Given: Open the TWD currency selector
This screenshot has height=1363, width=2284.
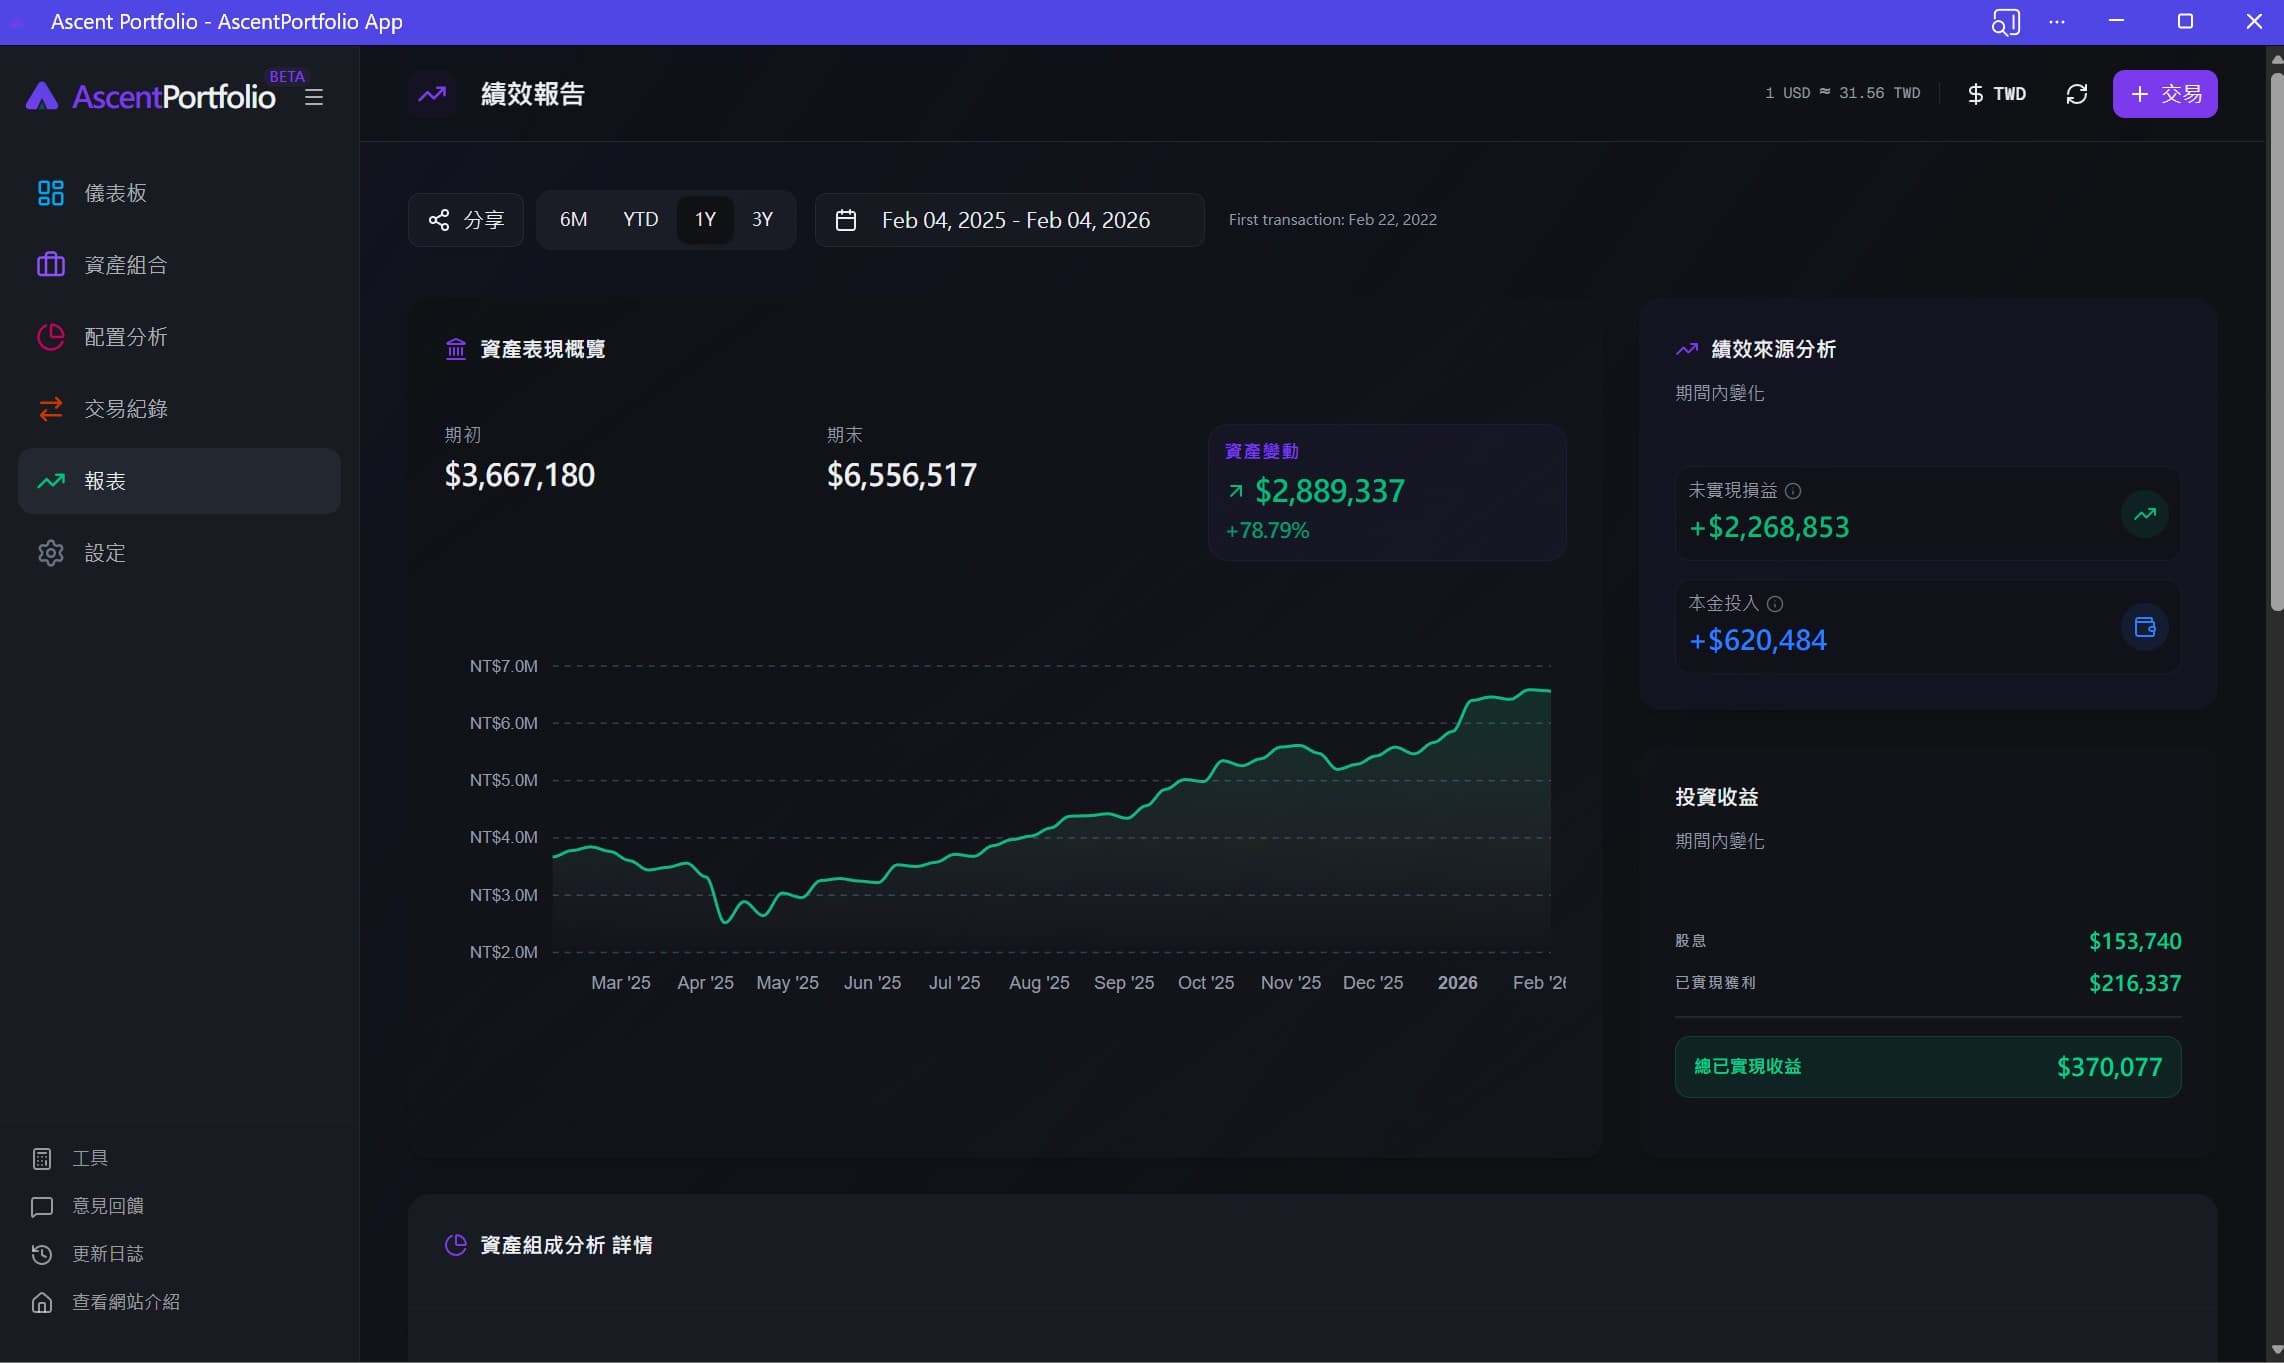Looking at the screenshot, I should coord(1996,94).
